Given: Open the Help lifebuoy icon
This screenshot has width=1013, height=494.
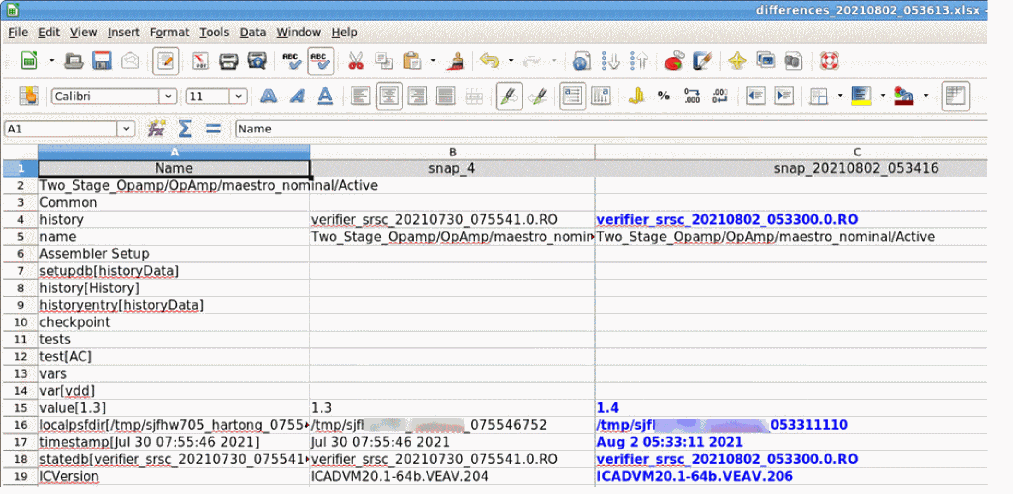Looking at the screenshot, I should coord(828,61).
